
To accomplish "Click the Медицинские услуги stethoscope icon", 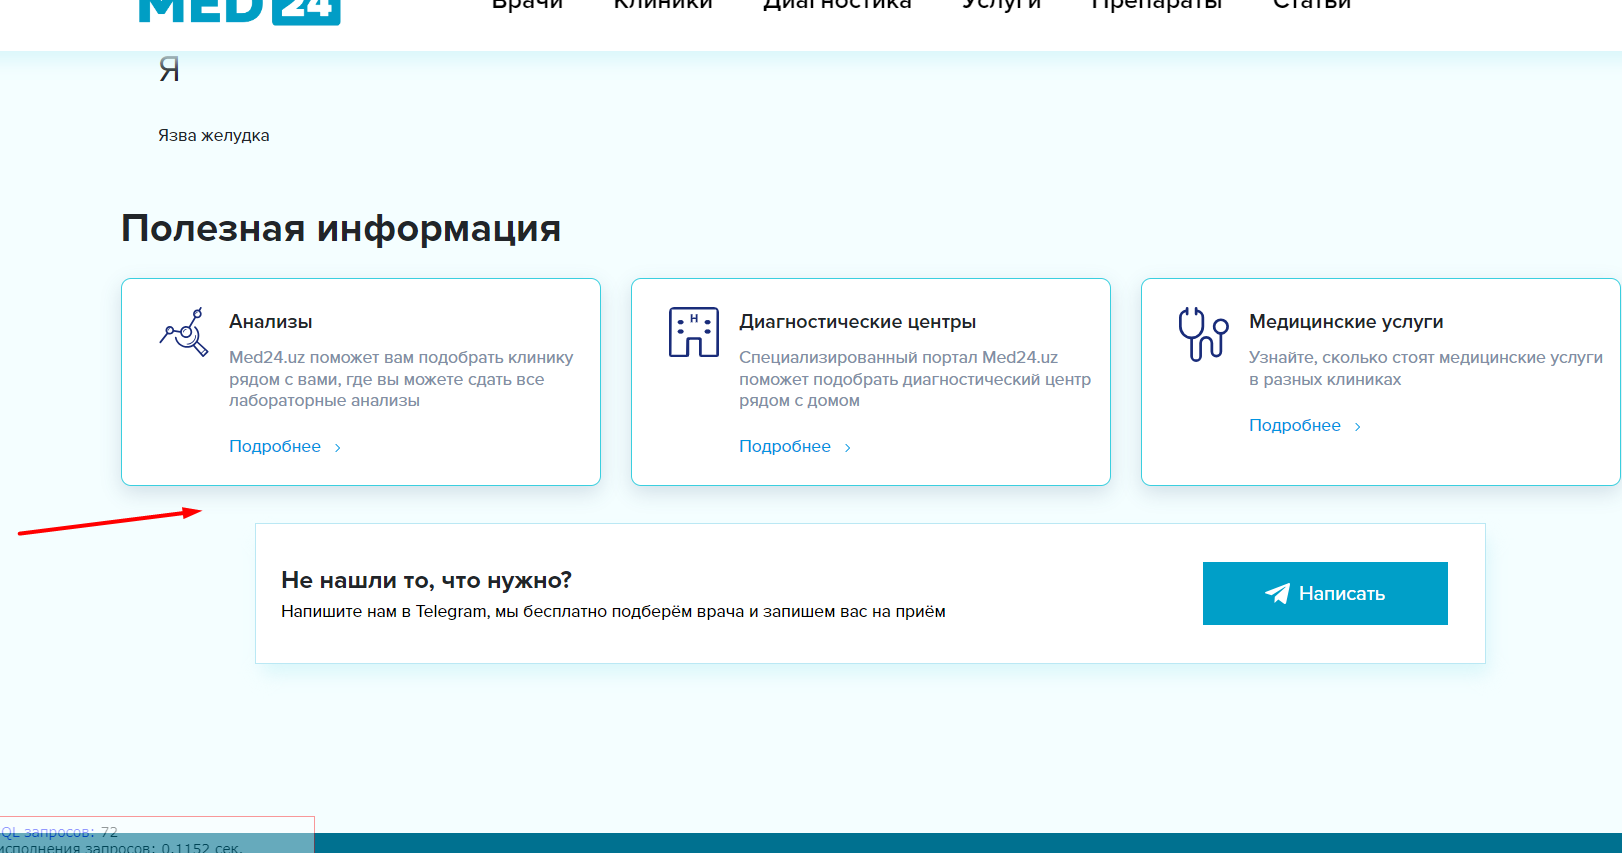I will coord(1203,333).
